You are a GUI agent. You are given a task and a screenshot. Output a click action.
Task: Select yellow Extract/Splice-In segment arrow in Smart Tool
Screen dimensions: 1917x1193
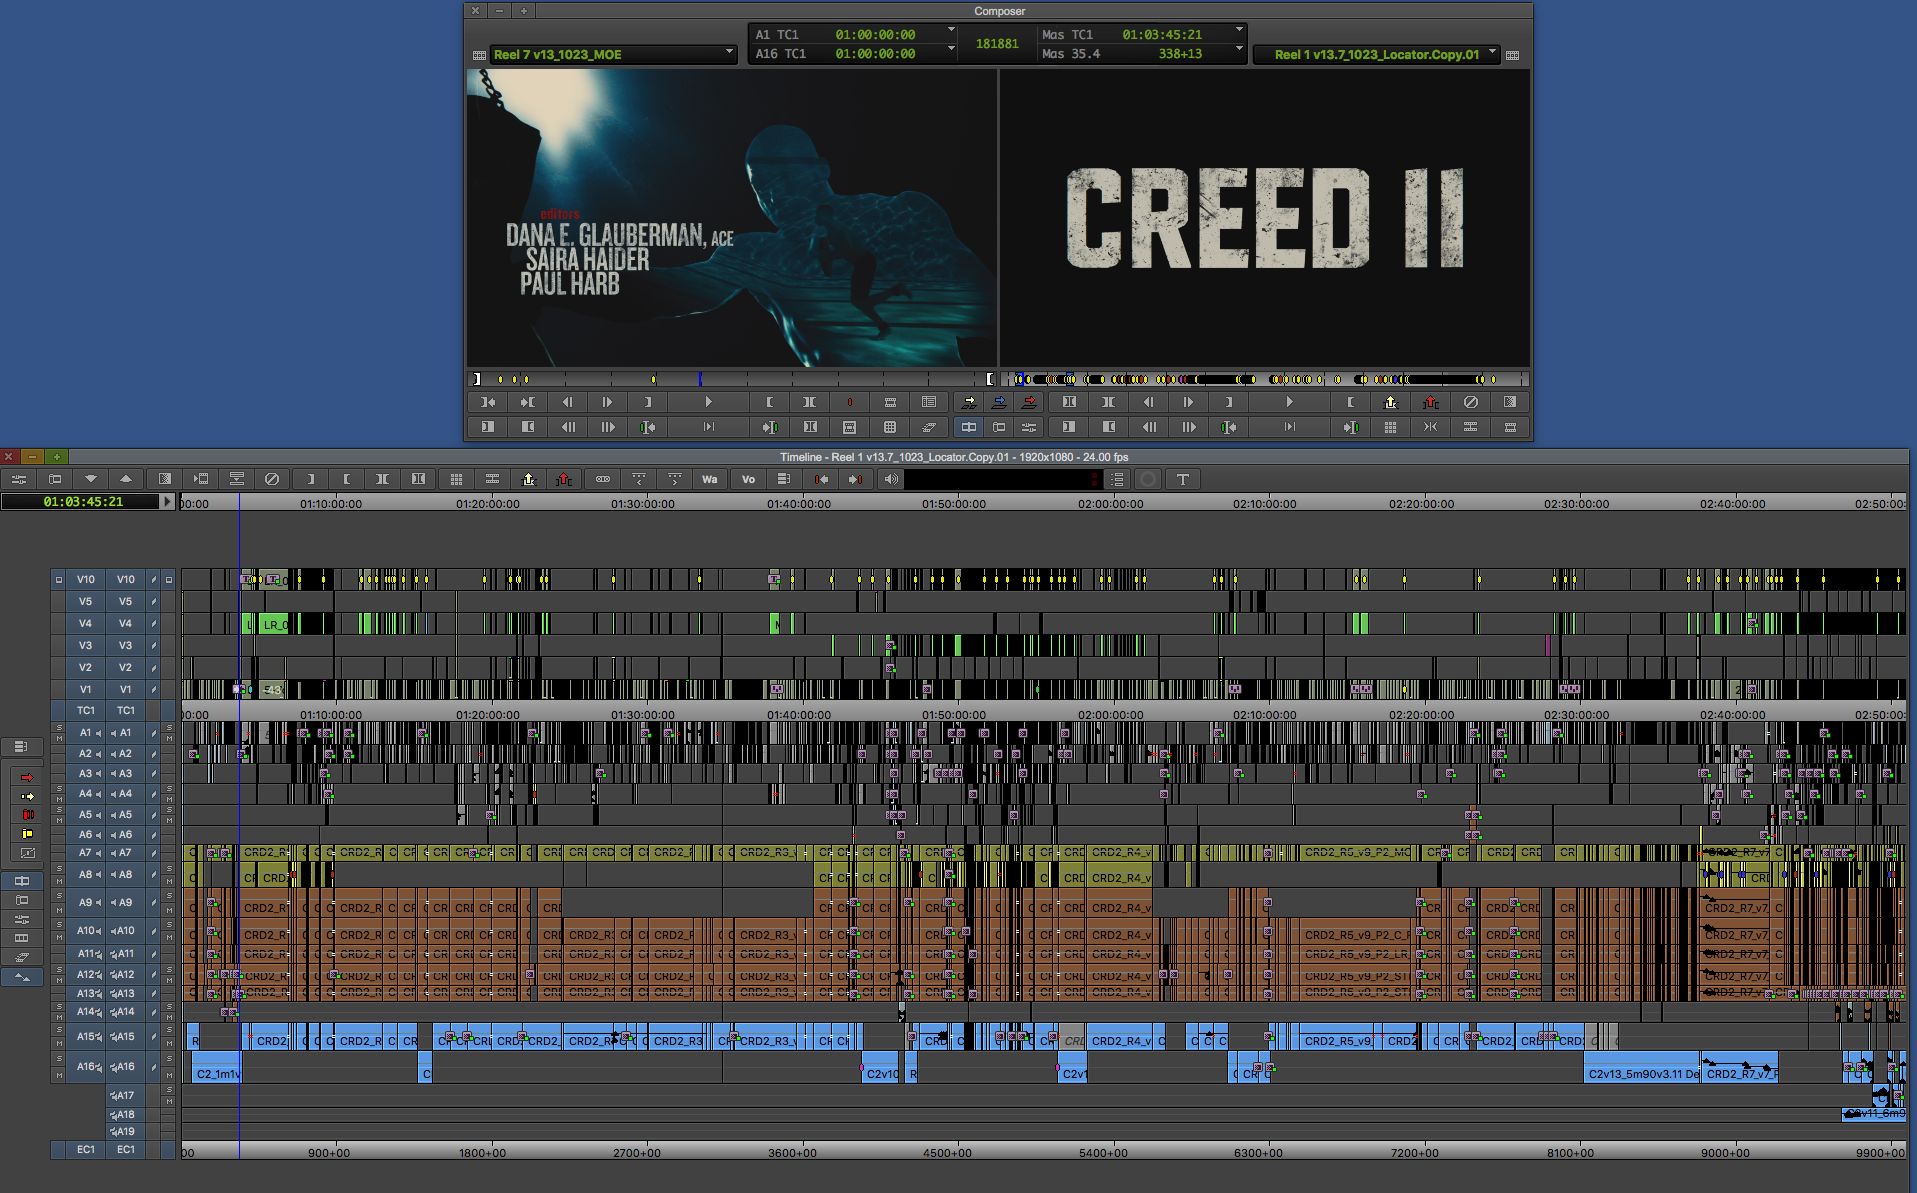[27, 796]
